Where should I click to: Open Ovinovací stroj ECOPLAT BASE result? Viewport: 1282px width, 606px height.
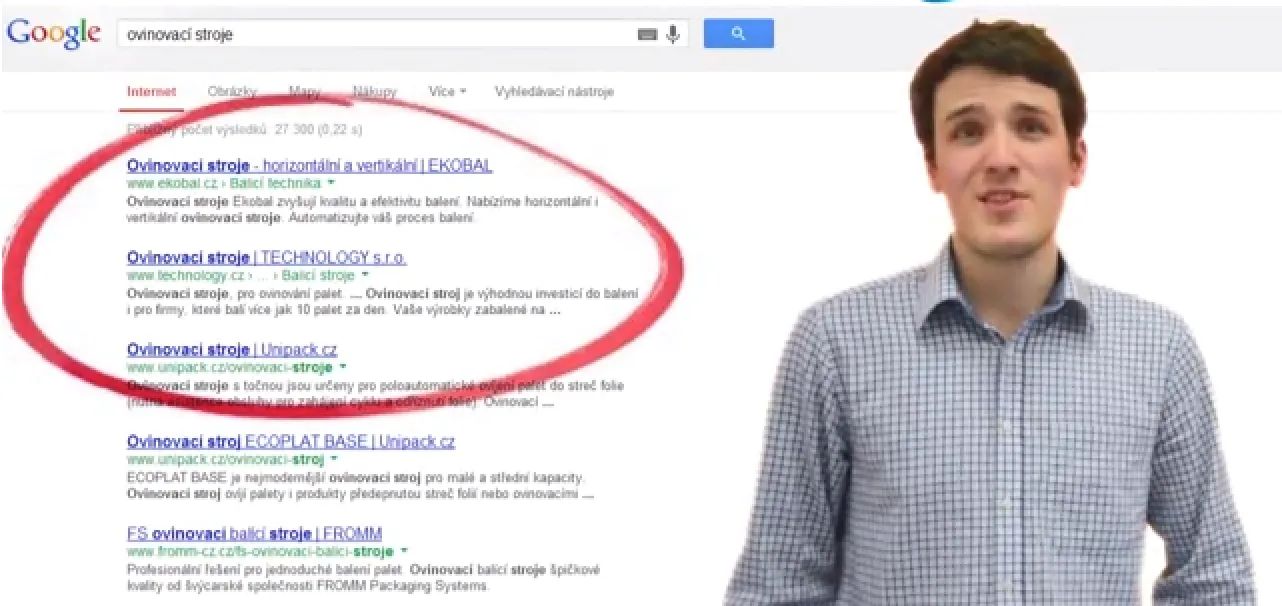point(291,441)
